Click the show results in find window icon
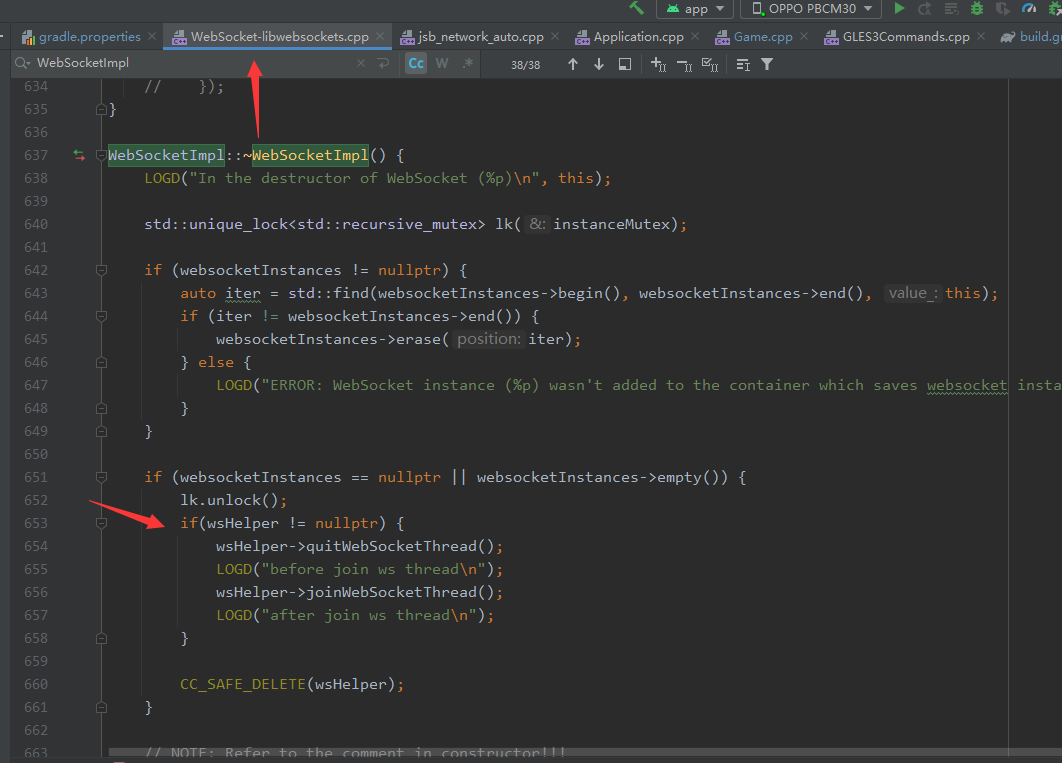Image resolution: width=1062 pixels, height=763 pixels. [743, 64]
